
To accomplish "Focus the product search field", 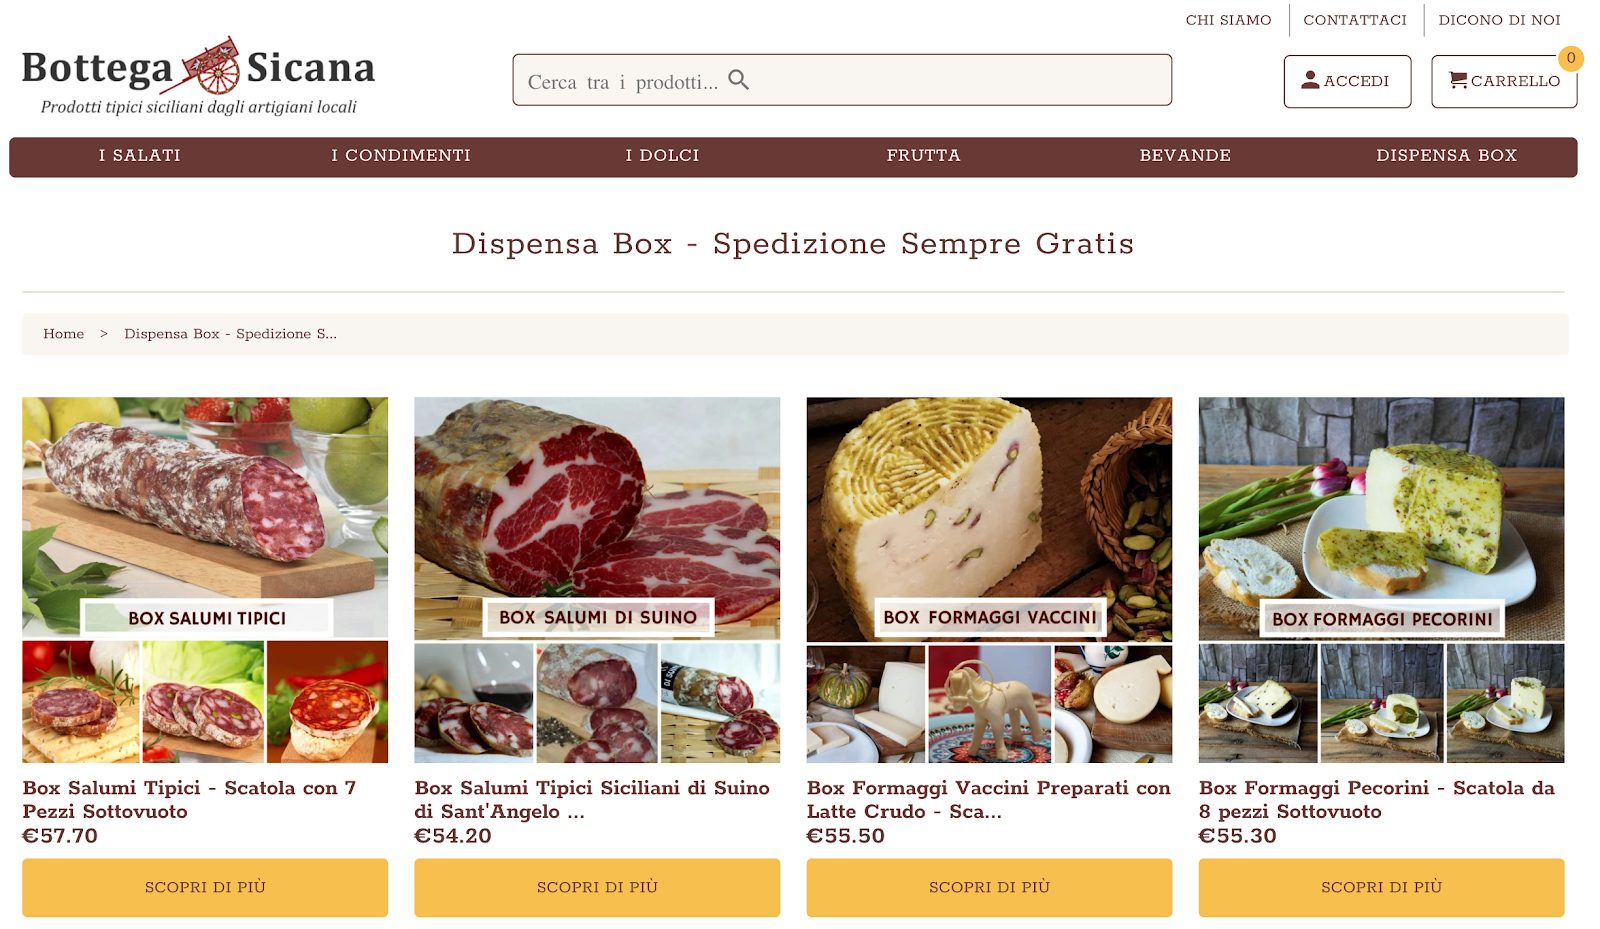I will (x=842, y=80).
